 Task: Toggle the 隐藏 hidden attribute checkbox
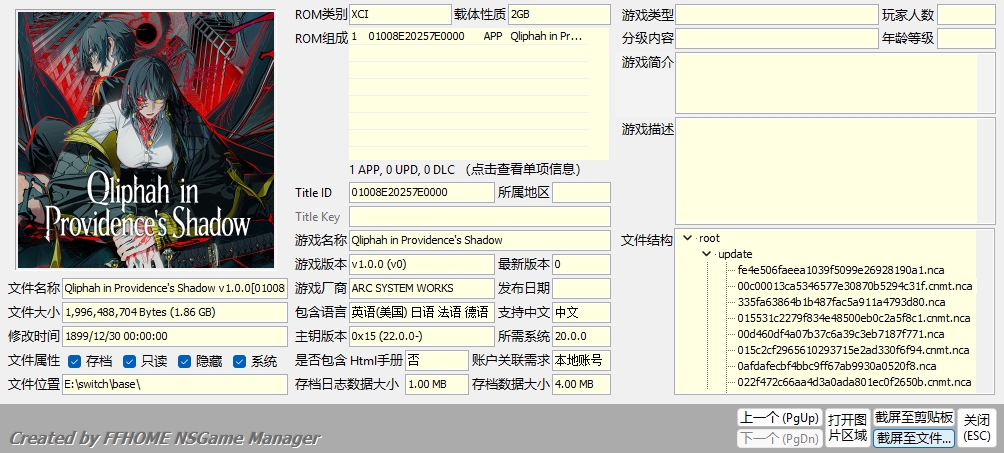pos(184,361)
